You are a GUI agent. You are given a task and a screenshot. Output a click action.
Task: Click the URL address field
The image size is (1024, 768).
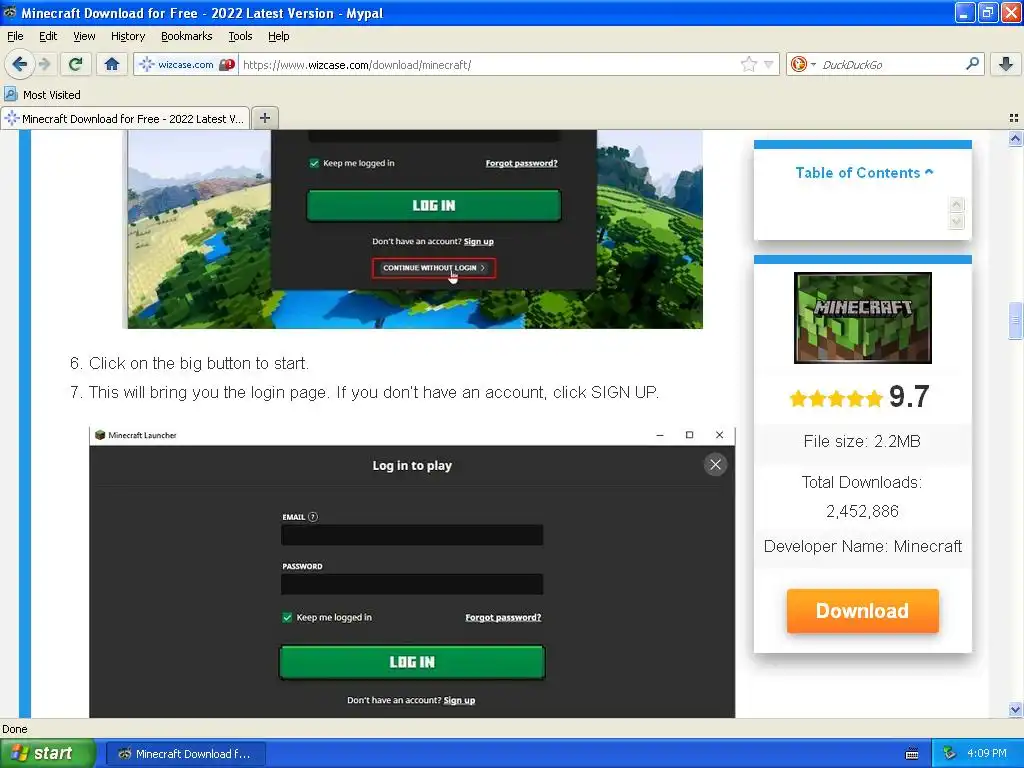point(490,64)
